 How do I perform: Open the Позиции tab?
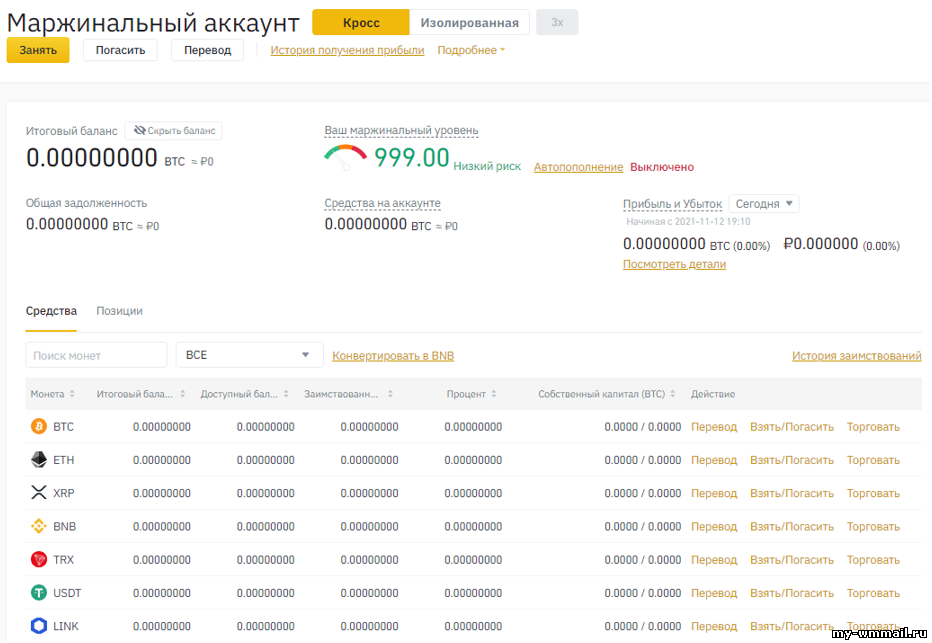click(119, 311)
